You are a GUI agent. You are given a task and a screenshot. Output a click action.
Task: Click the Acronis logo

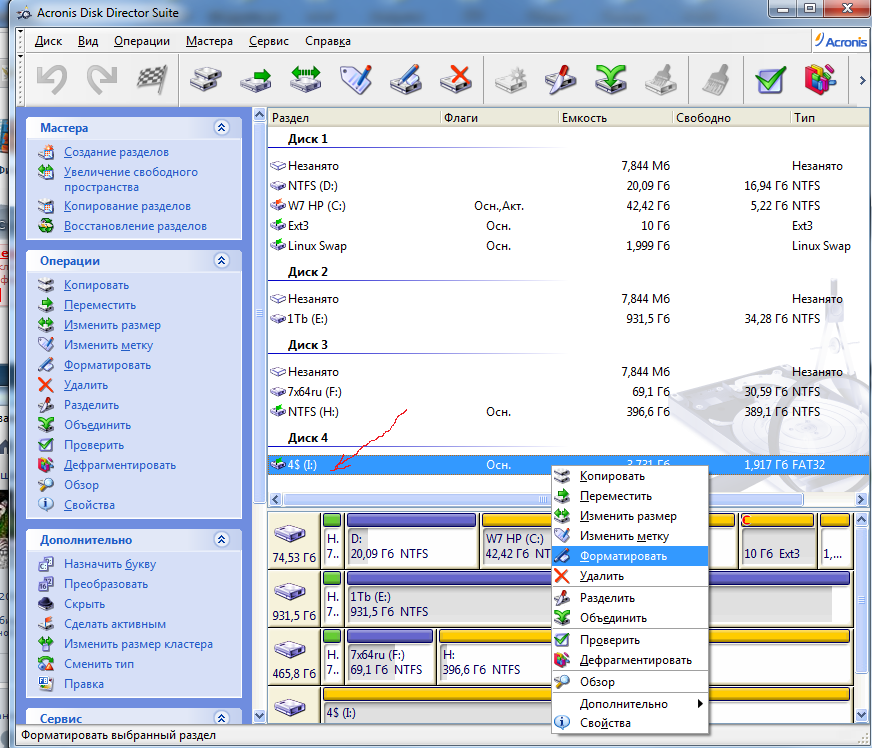840,41
